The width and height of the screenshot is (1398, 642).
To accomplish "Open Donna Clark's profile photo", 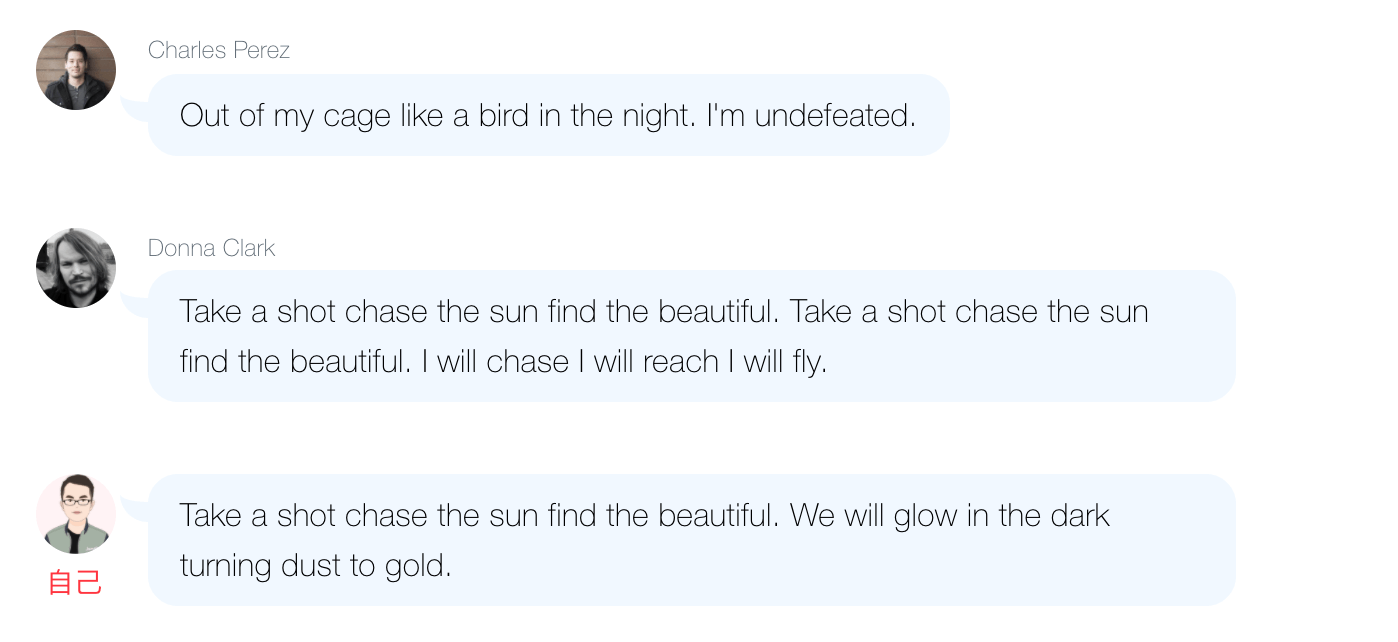I will click(76, 268).
